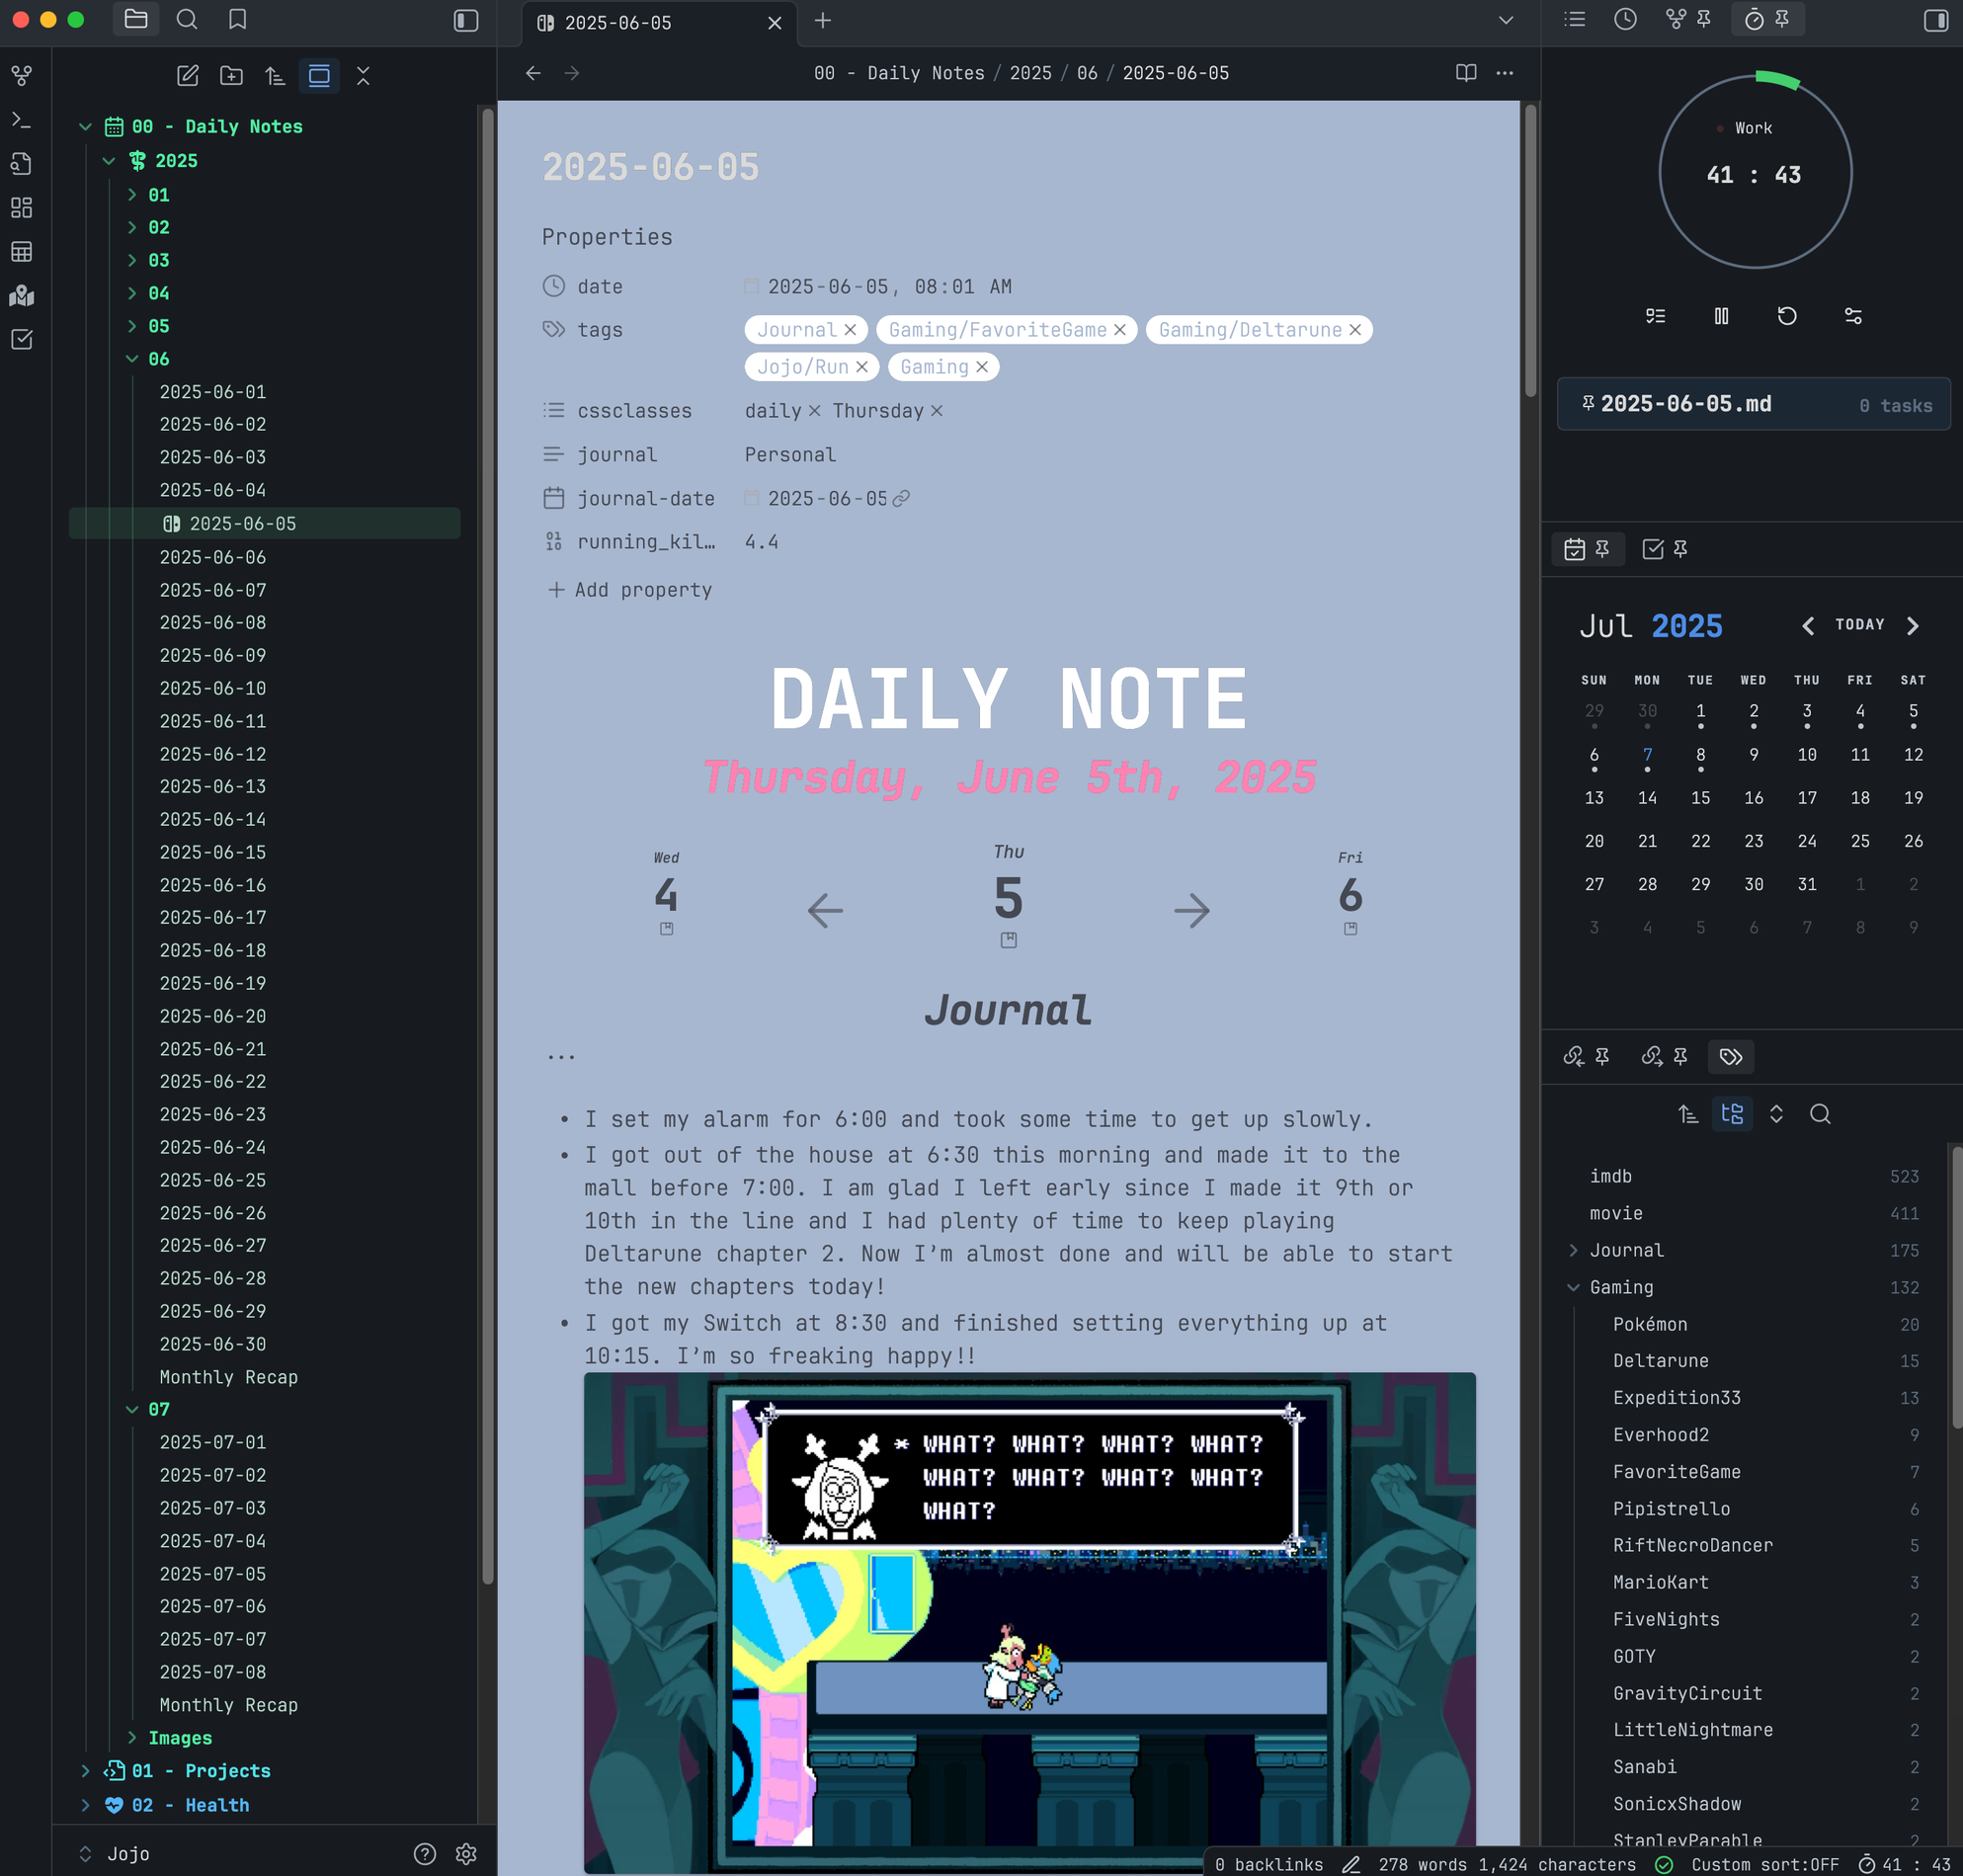The width and height of the screenshot is (1963, 1876).
Task: Reset the pomodoro timer
Action: 1787,316
